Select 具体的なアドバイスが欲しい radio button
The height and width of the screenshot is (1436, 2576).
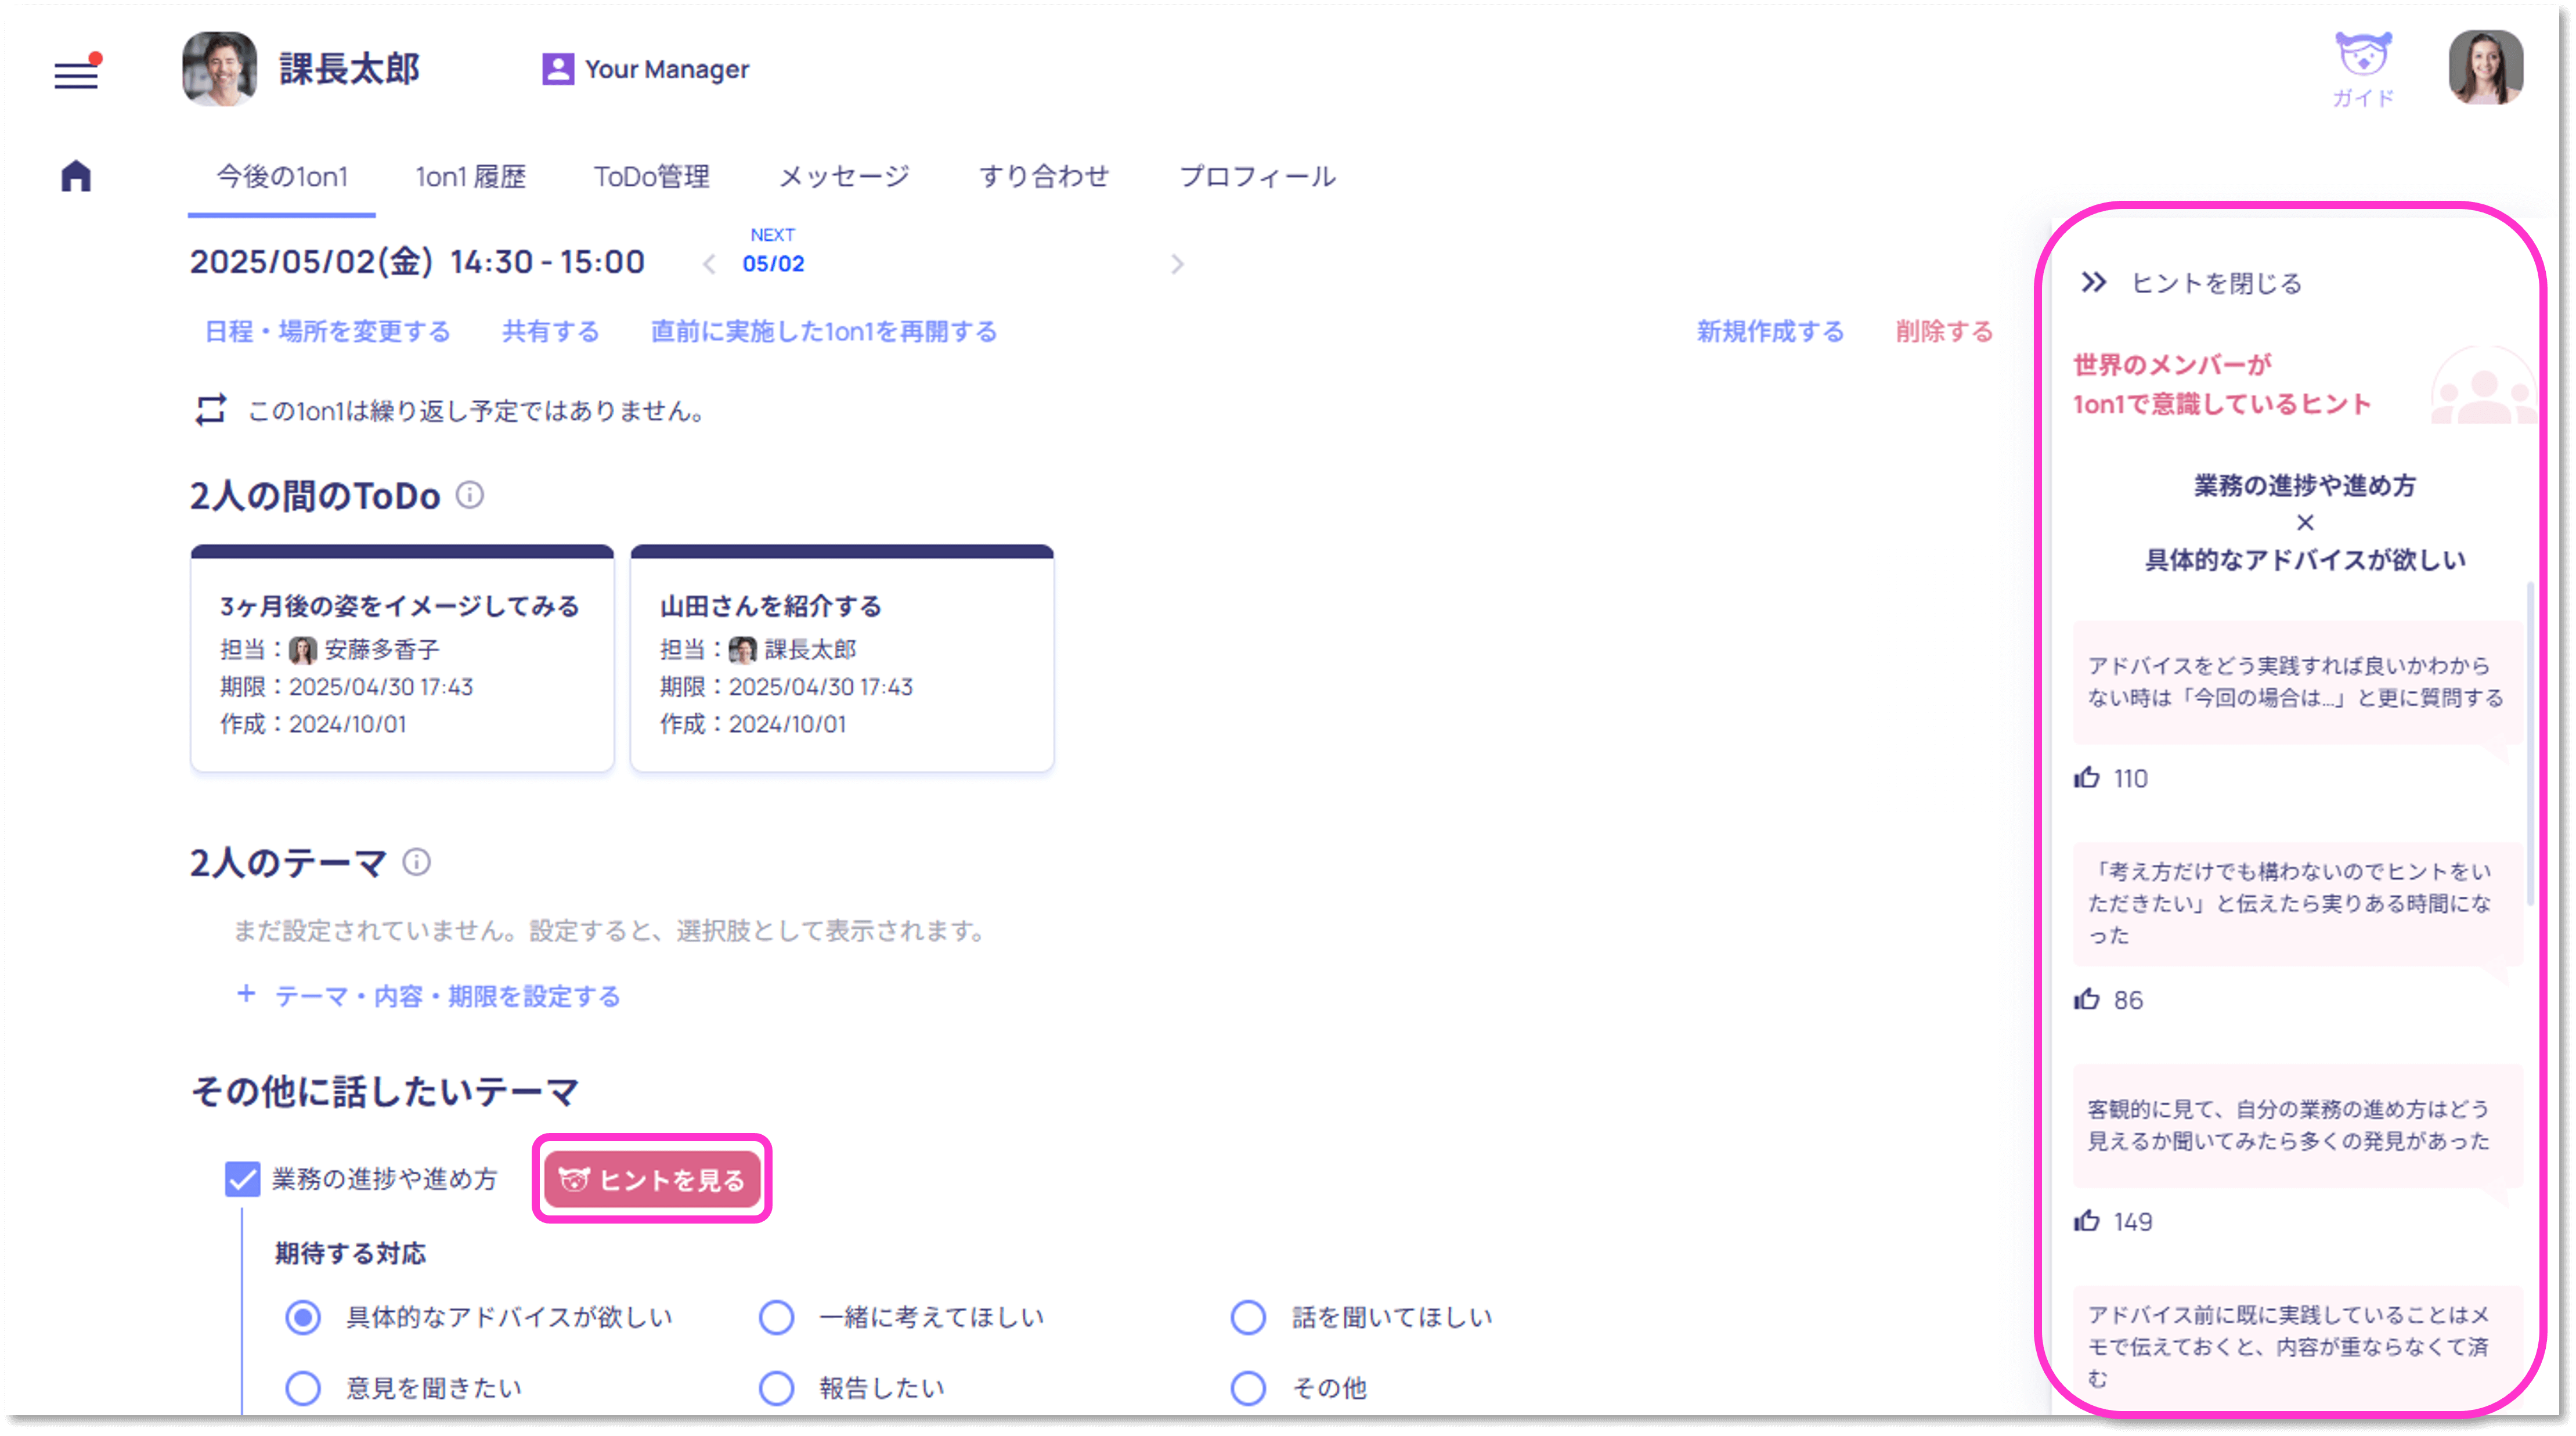(303, 1318)
